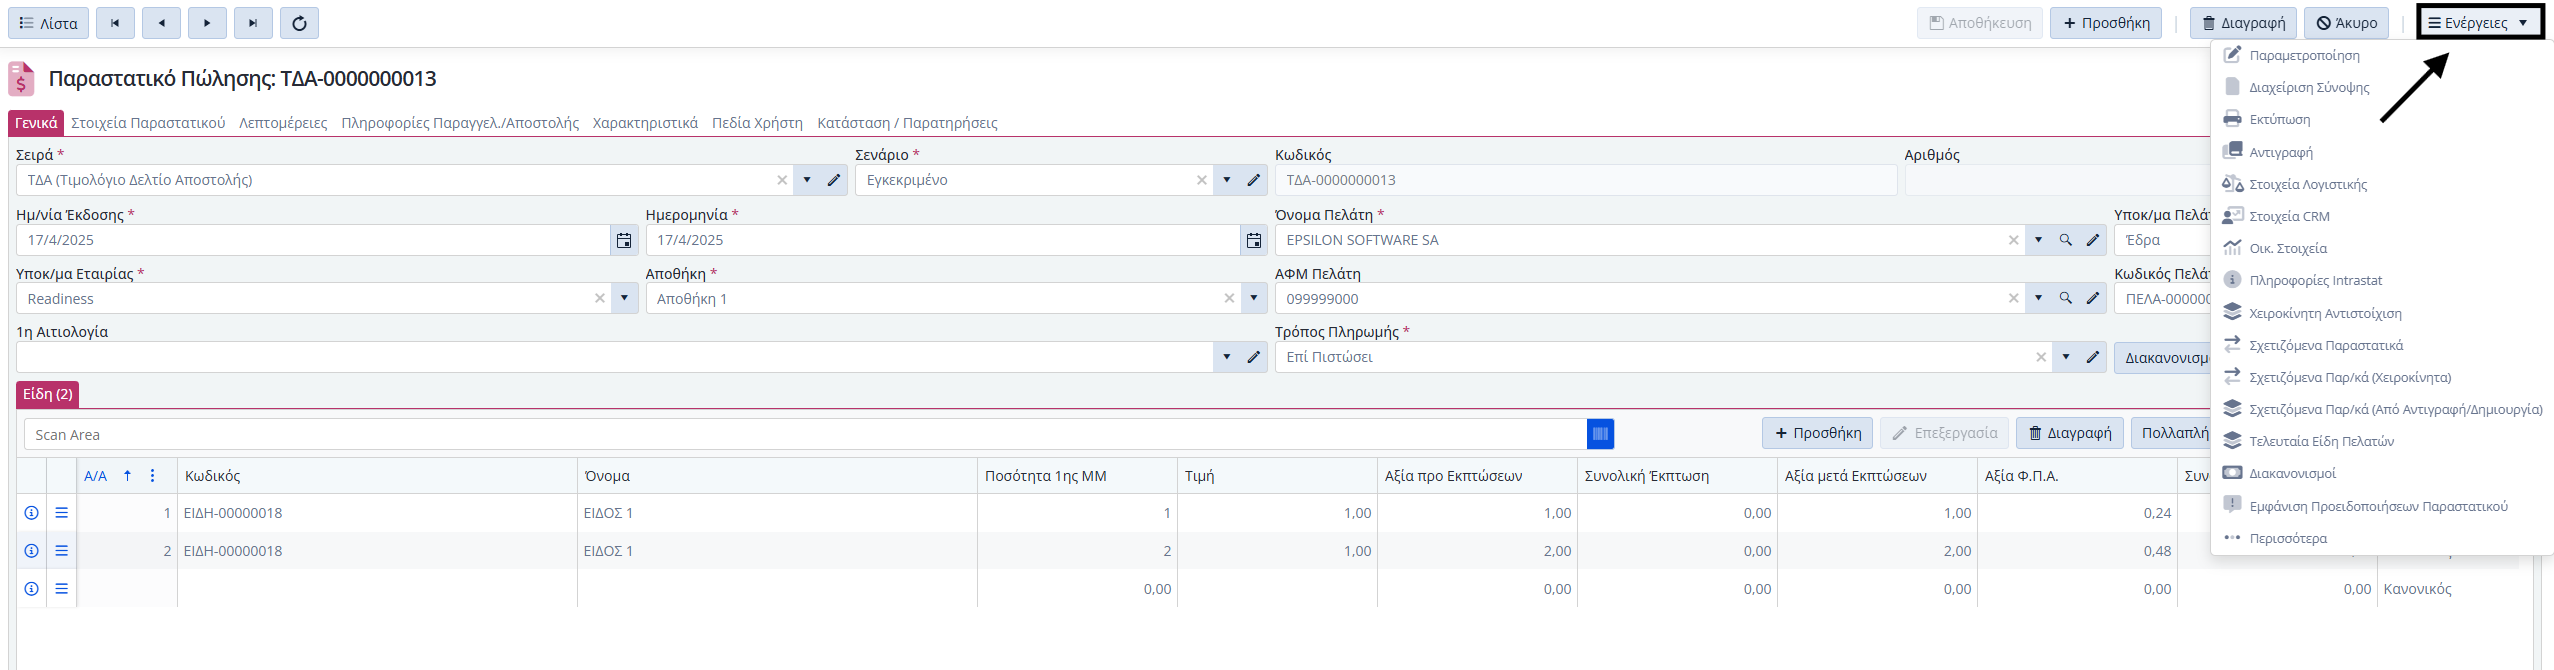
Task: Show info for first item row
Action: click(x=32, y=513)
